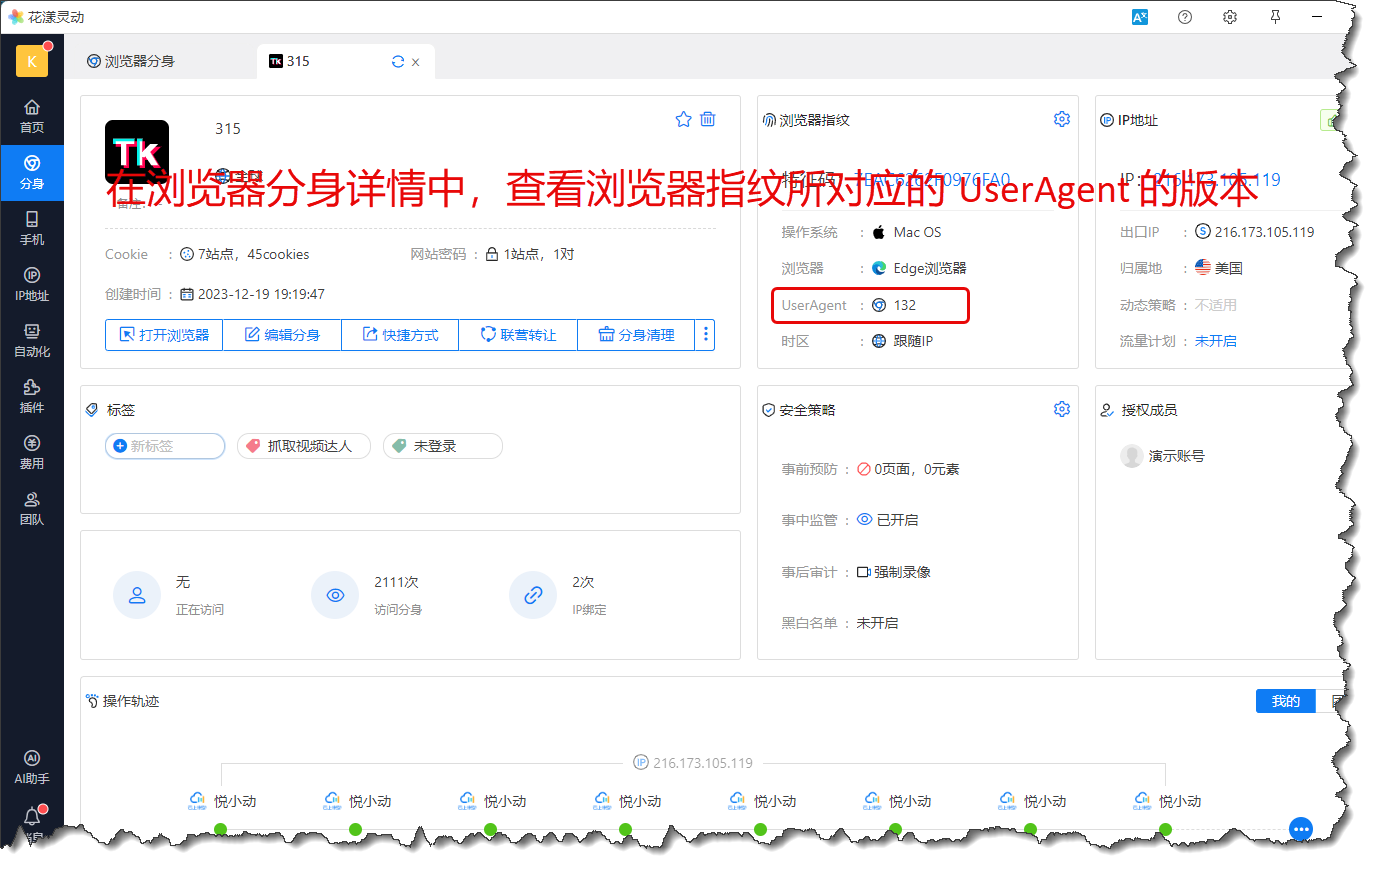Go to the 自动化 sidebar section
The image size is (1380, 871).
click(32, 341)
